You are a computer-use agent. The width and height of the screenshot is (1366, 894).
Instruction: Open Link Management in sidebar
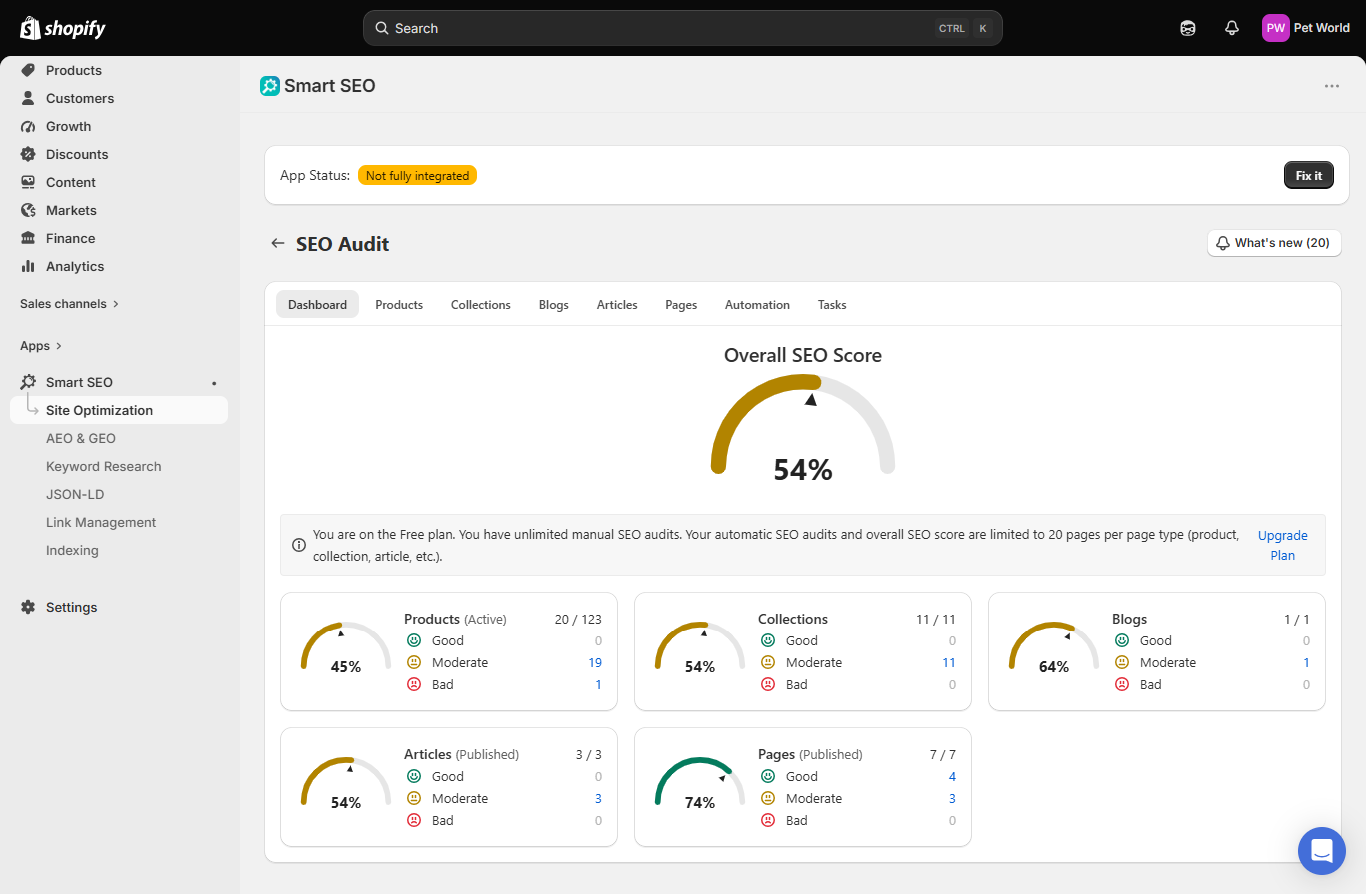pos(101,522)
